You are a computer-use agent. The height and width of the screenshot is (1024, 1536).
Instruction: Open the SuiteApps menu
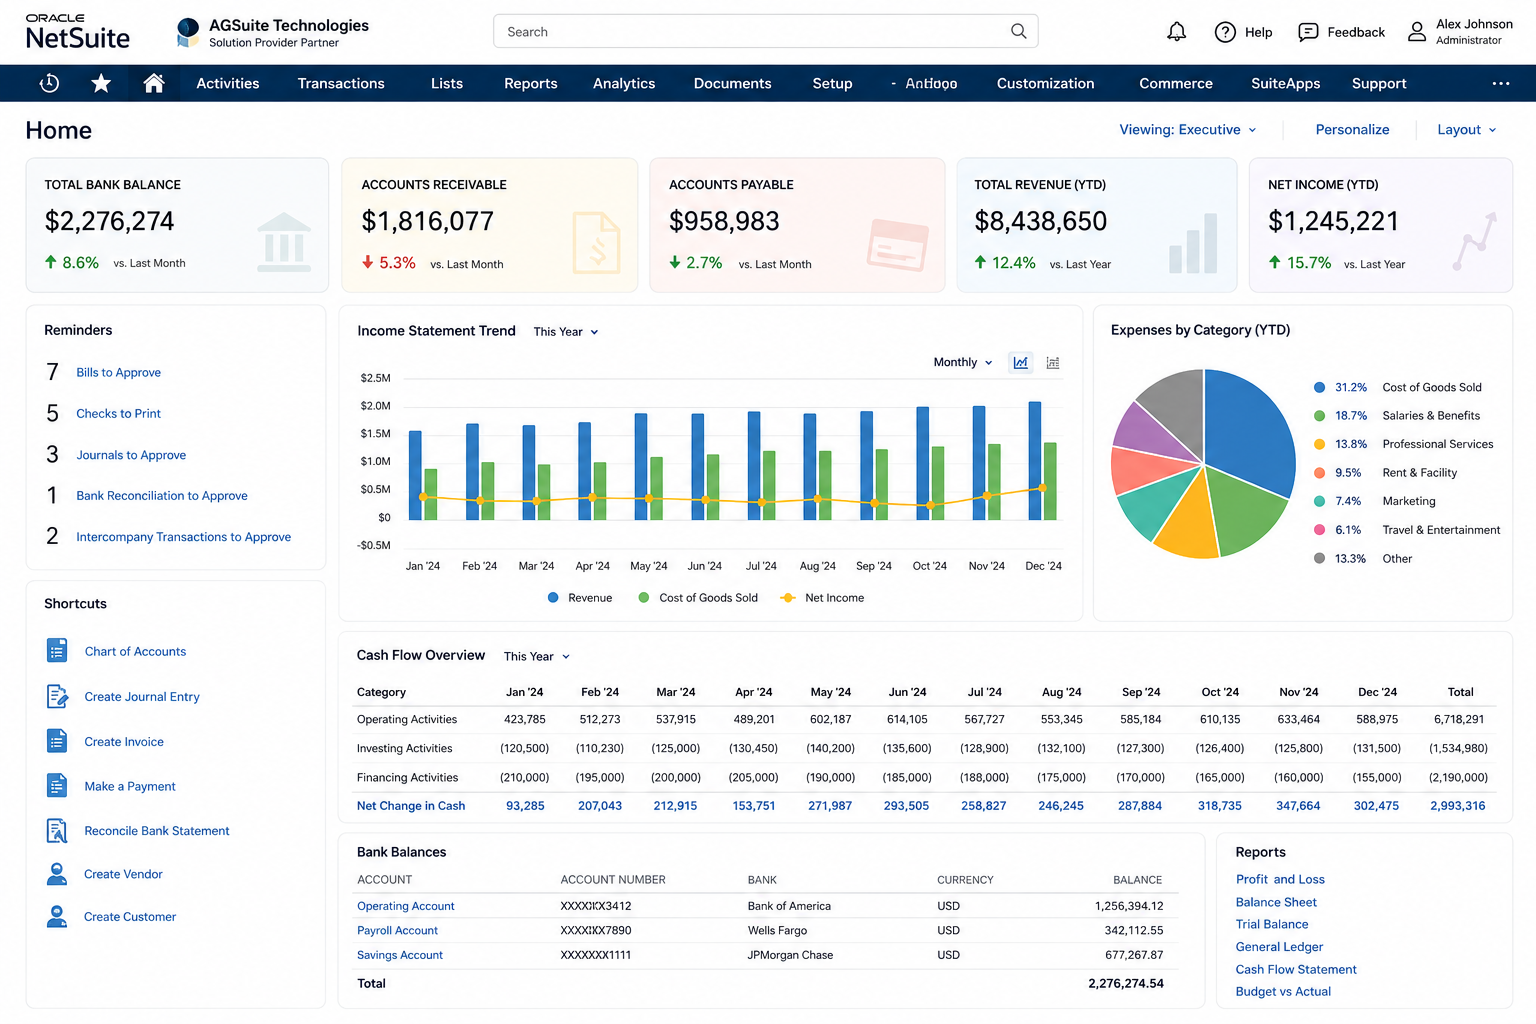(1286, 84)
